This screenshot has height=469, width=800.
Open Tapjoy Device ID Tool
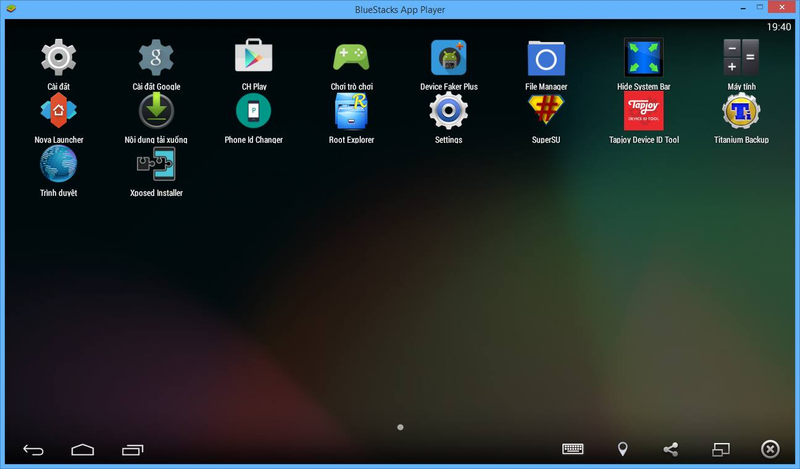643,111
